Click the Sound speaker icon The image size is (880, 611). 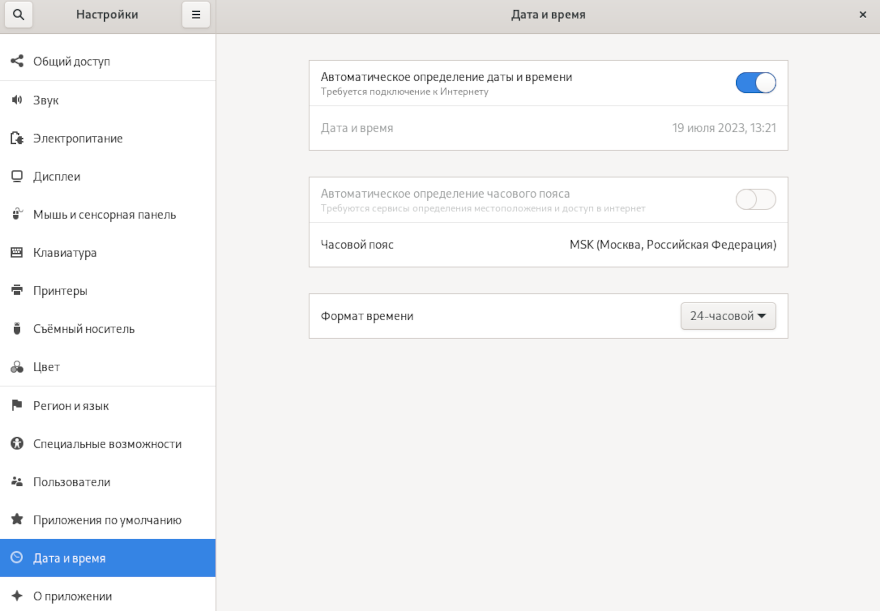pos(17,100)
